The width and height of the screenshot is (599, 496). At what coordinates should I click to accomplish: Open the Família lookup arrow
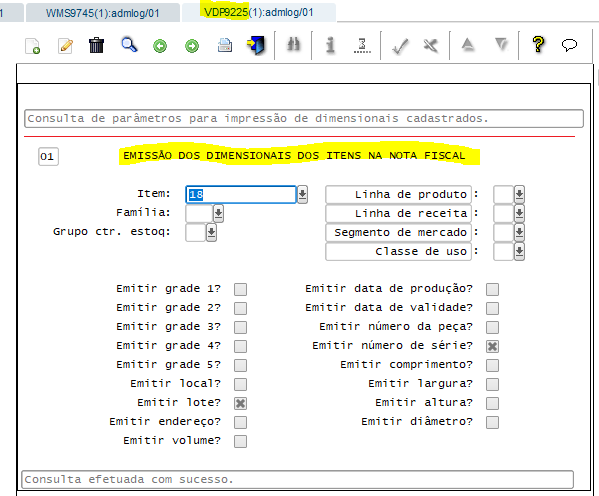(218, 214)
